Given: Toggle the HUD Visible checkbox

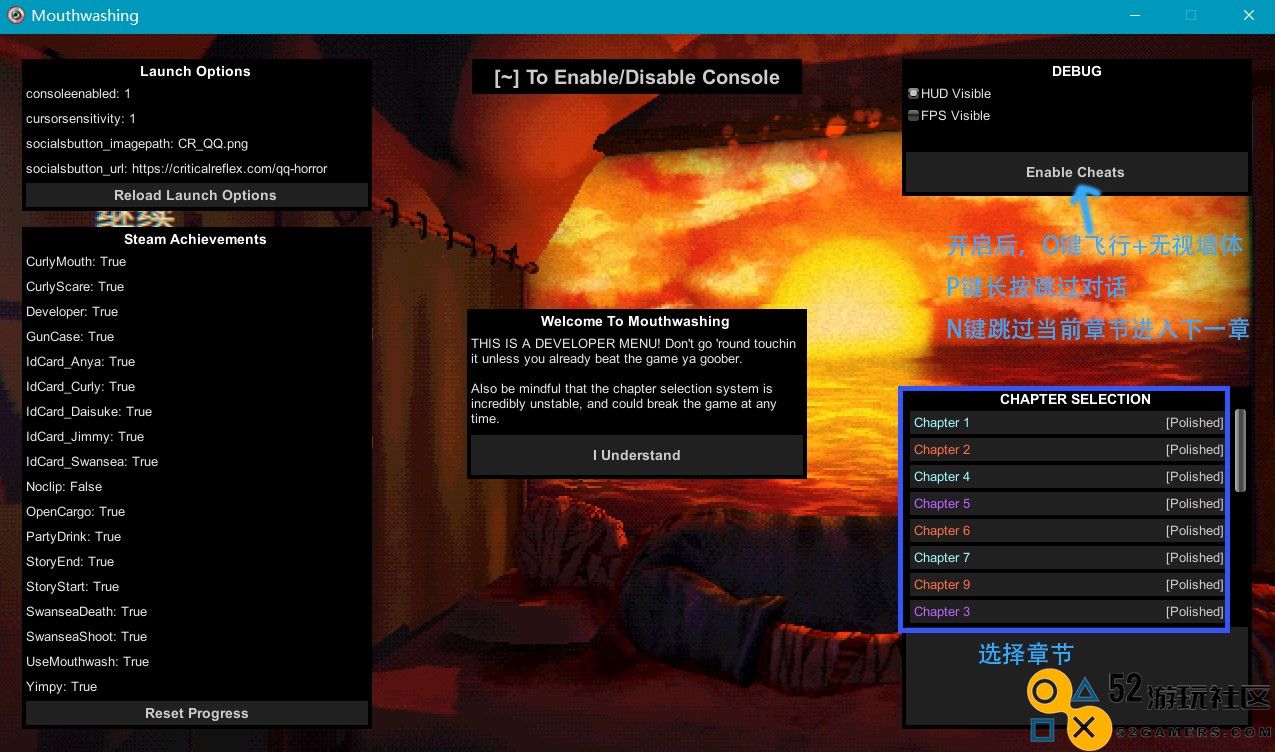Looking at the screenshot, I should (913, 93).
